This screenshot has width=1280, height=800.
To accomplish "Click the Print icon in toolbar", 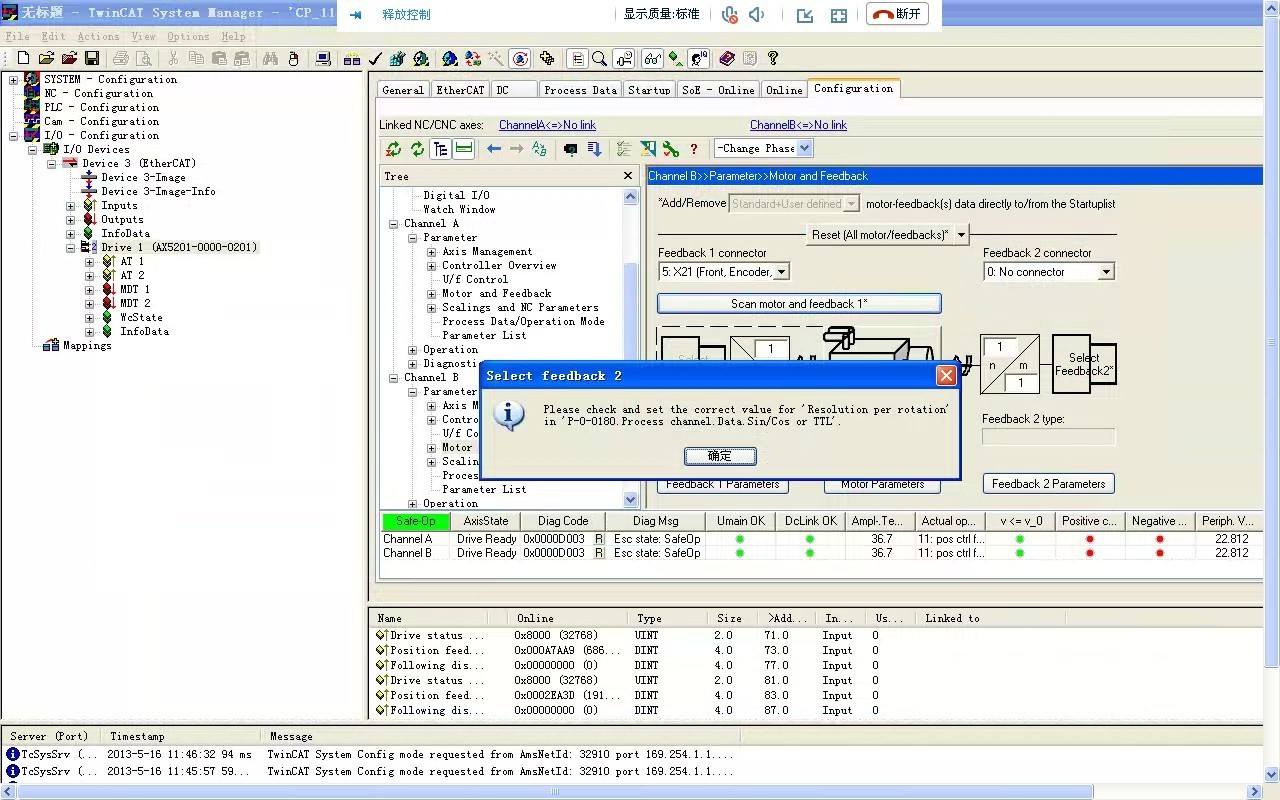I will tap(120, 59).
